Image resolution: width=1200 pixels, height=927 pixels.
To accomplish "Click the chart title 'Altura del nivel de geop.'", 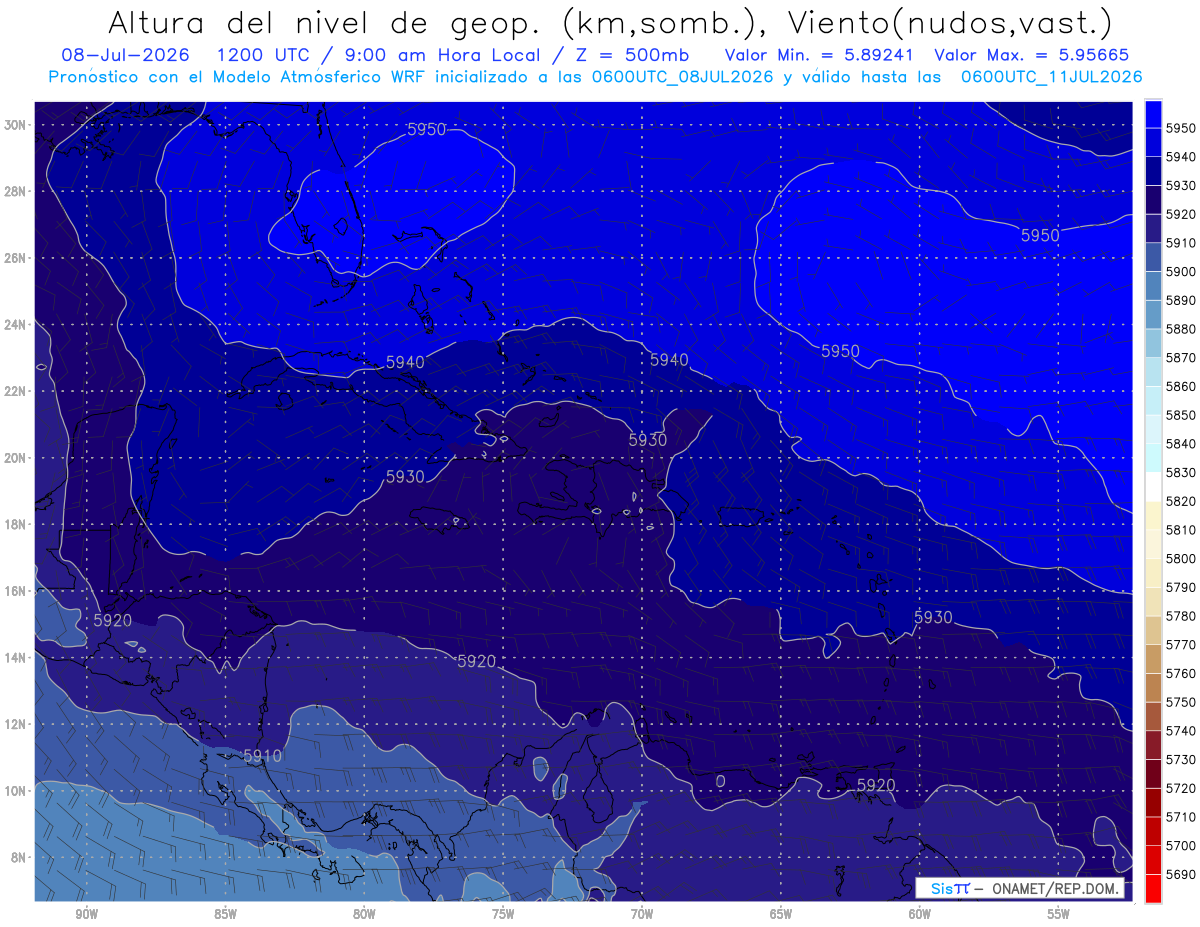I will click(x=326, y=22).
